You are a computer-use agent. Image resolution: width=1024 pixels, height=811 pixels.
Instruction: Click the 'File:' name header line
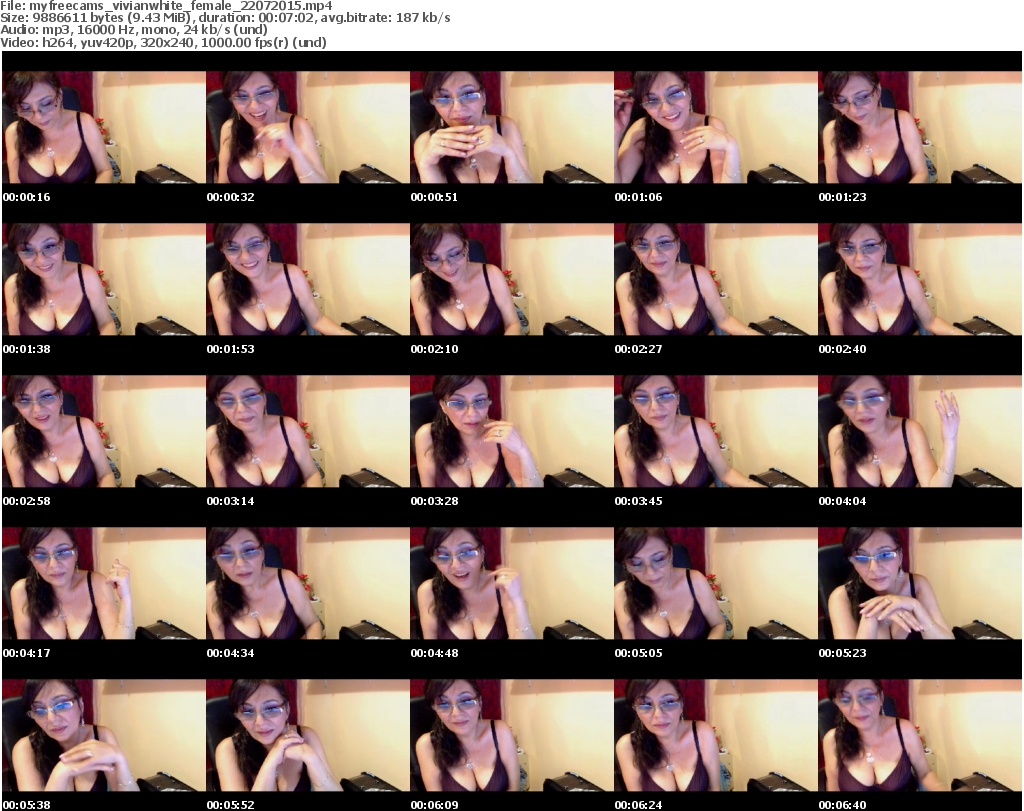[166, 6]
